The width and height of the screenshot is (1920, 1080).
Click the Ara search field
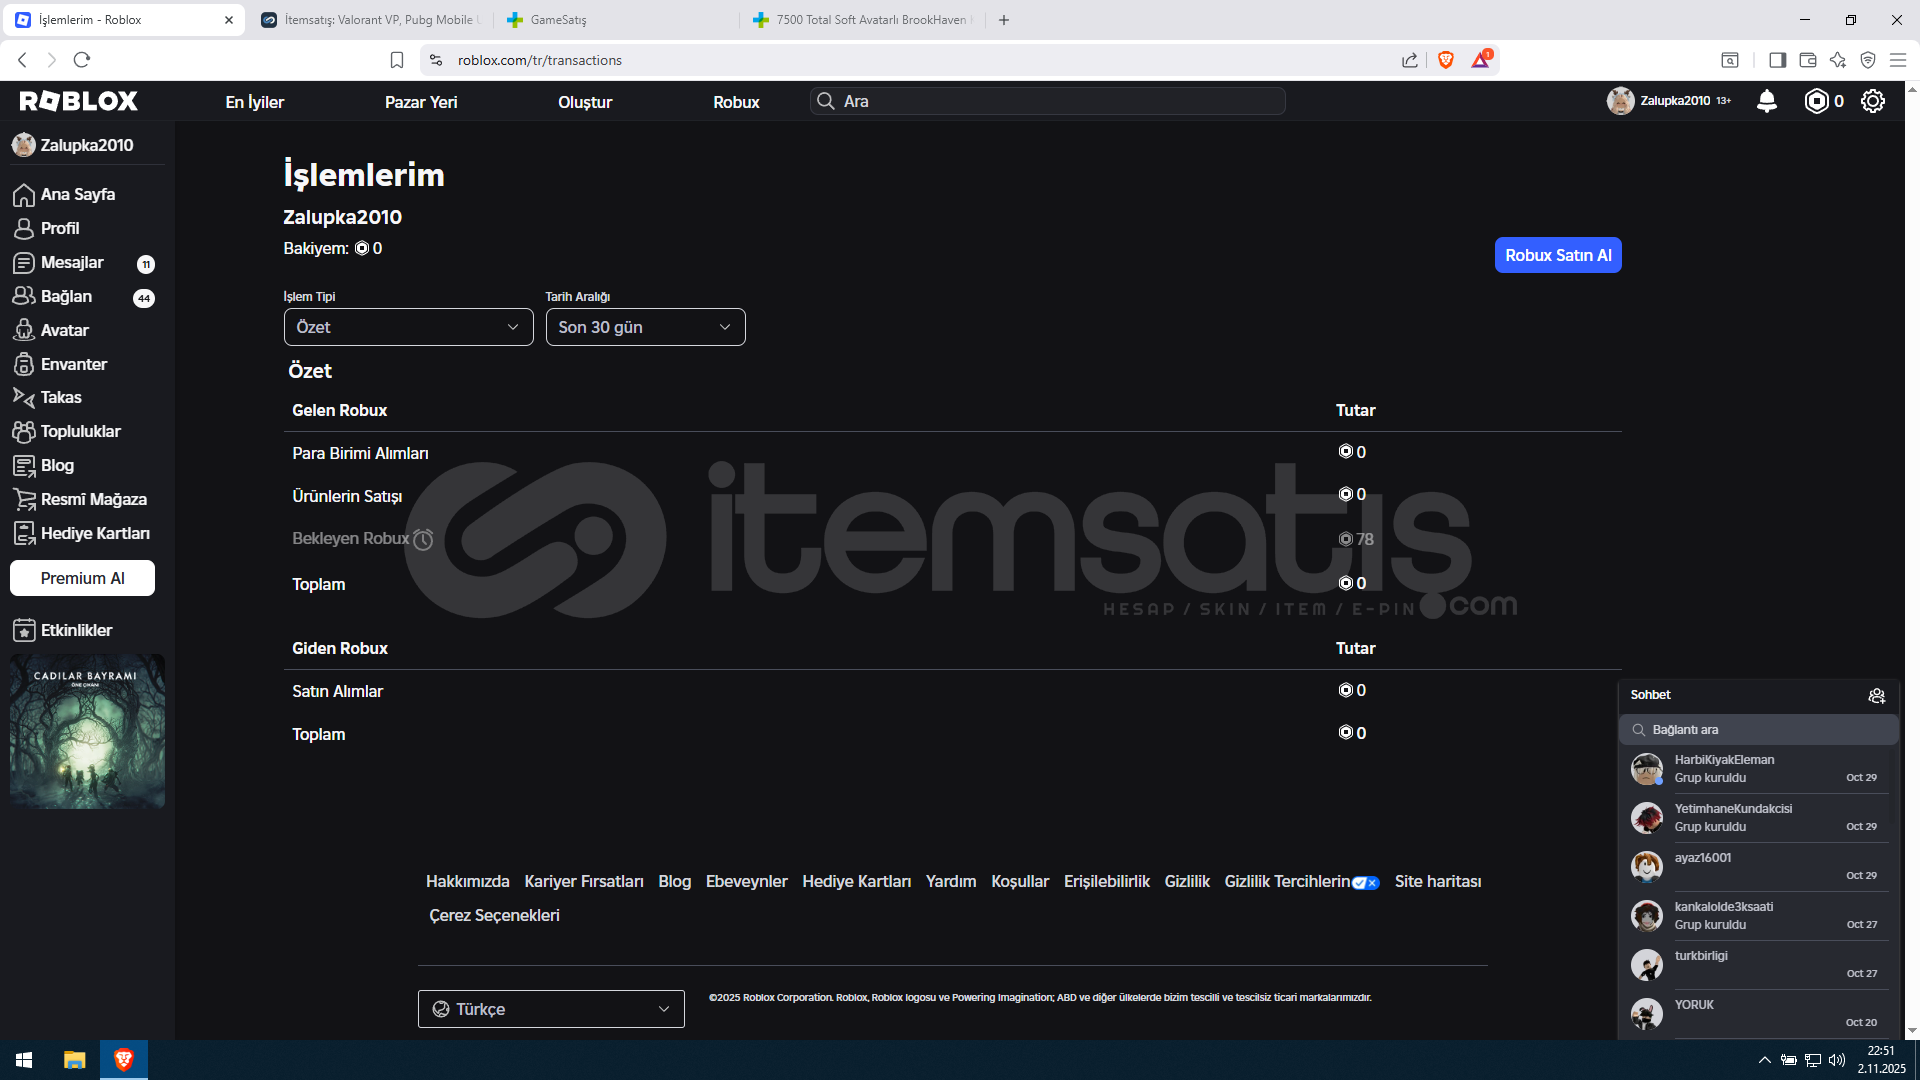coord(1050,101)
